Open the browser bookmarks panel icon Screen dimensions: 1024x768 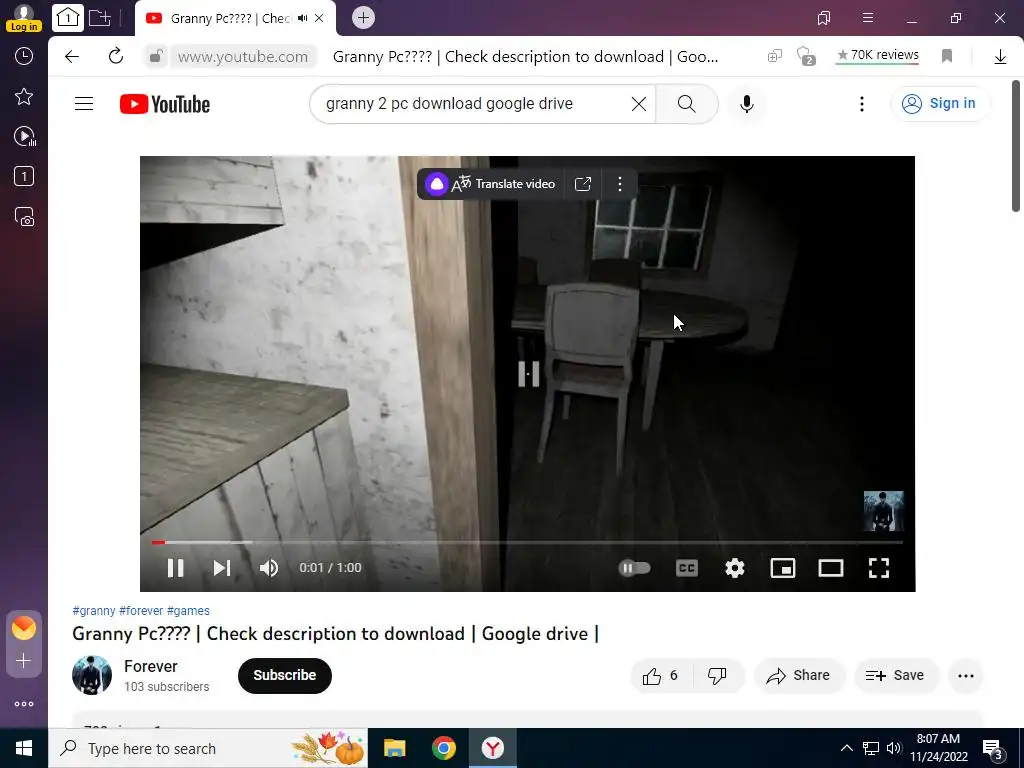(824, 18)
